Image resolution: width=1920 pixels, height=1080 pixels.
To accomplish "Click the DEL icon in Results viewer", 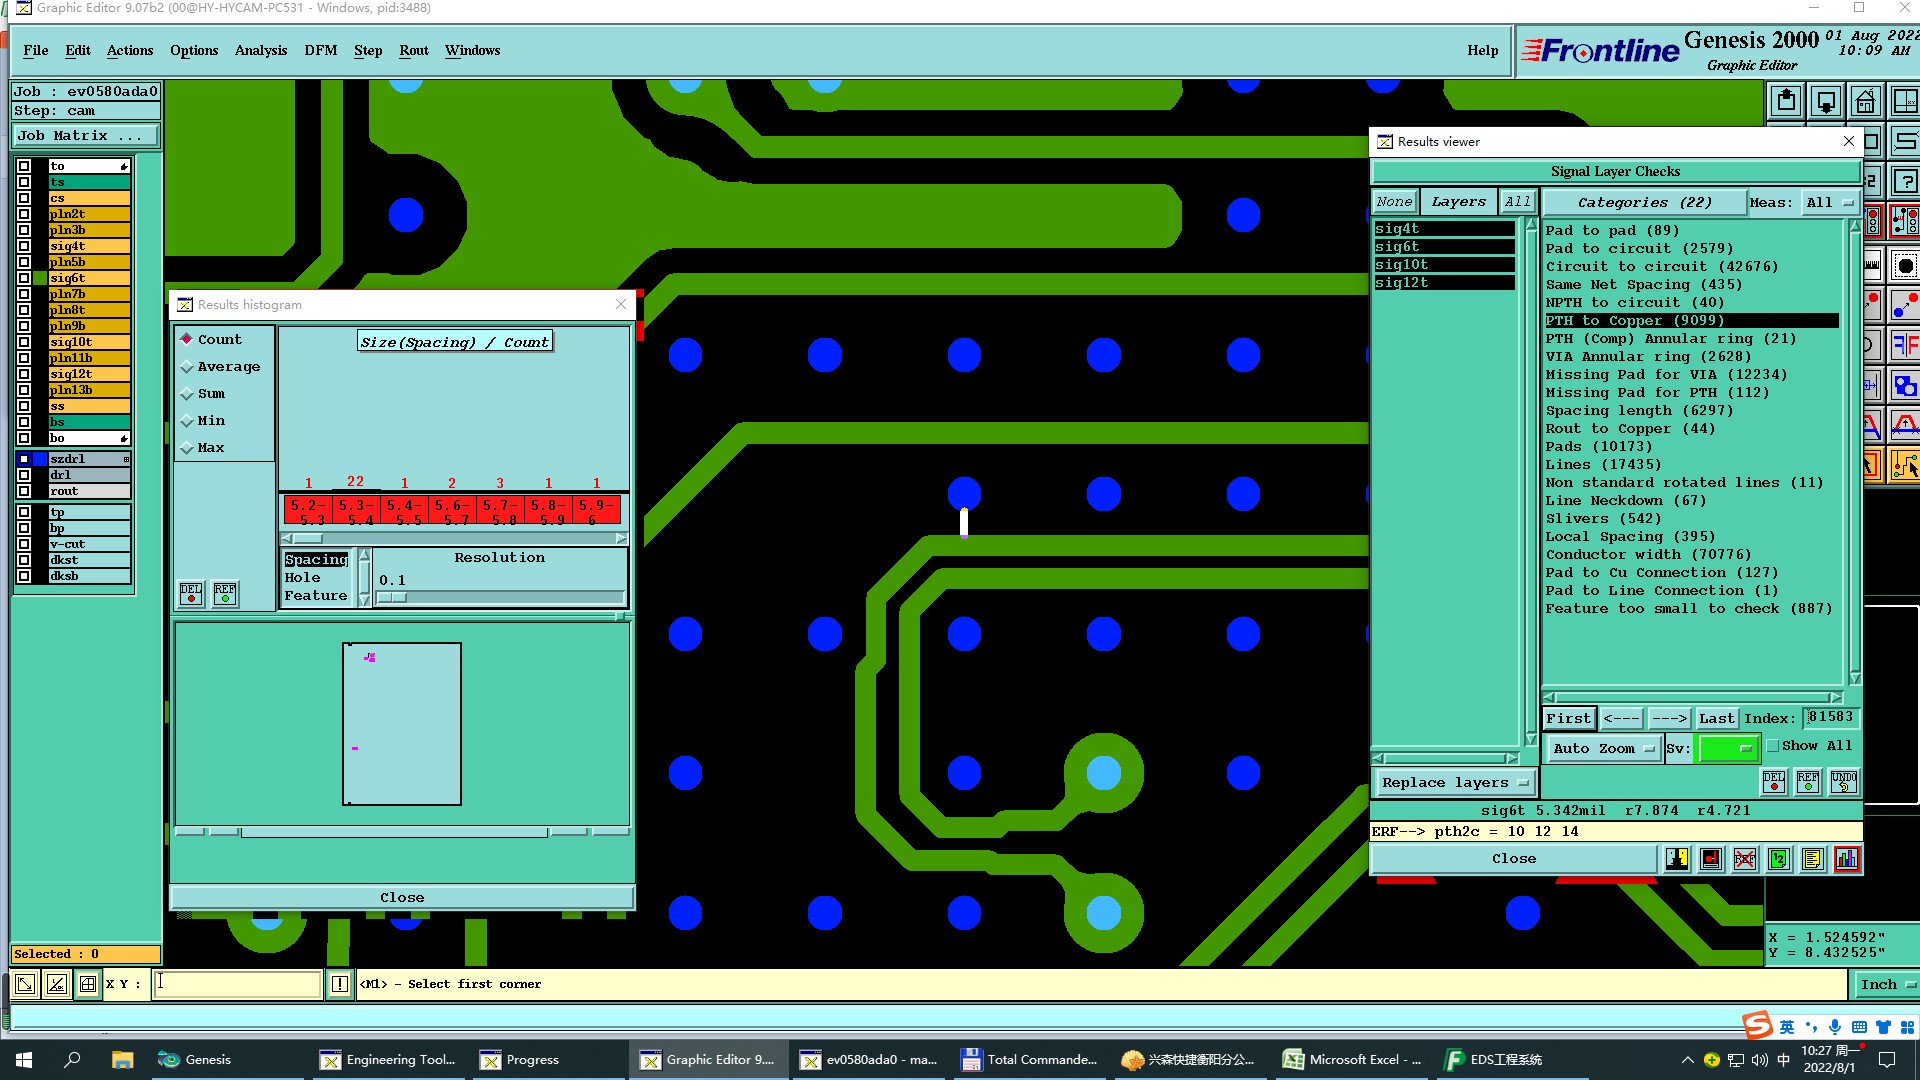I will point(1774,782).
